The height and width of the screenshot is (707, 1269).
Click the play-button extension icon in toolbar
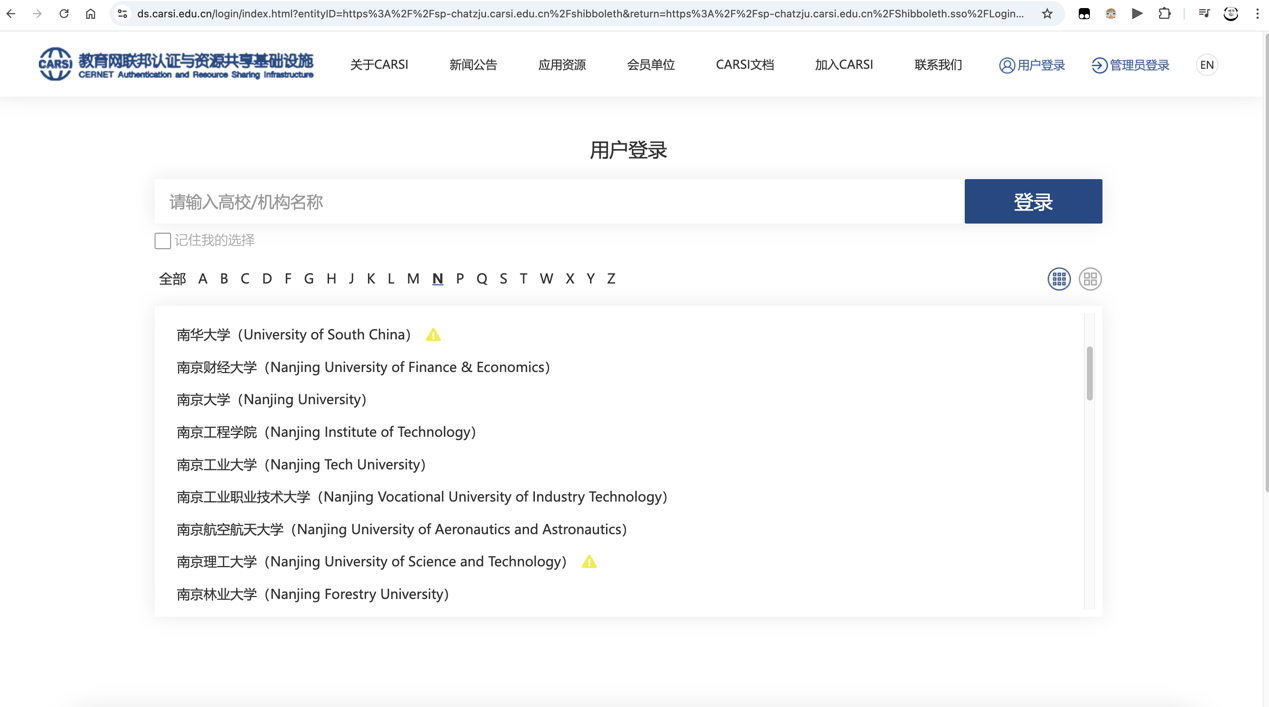[1137, 14]
